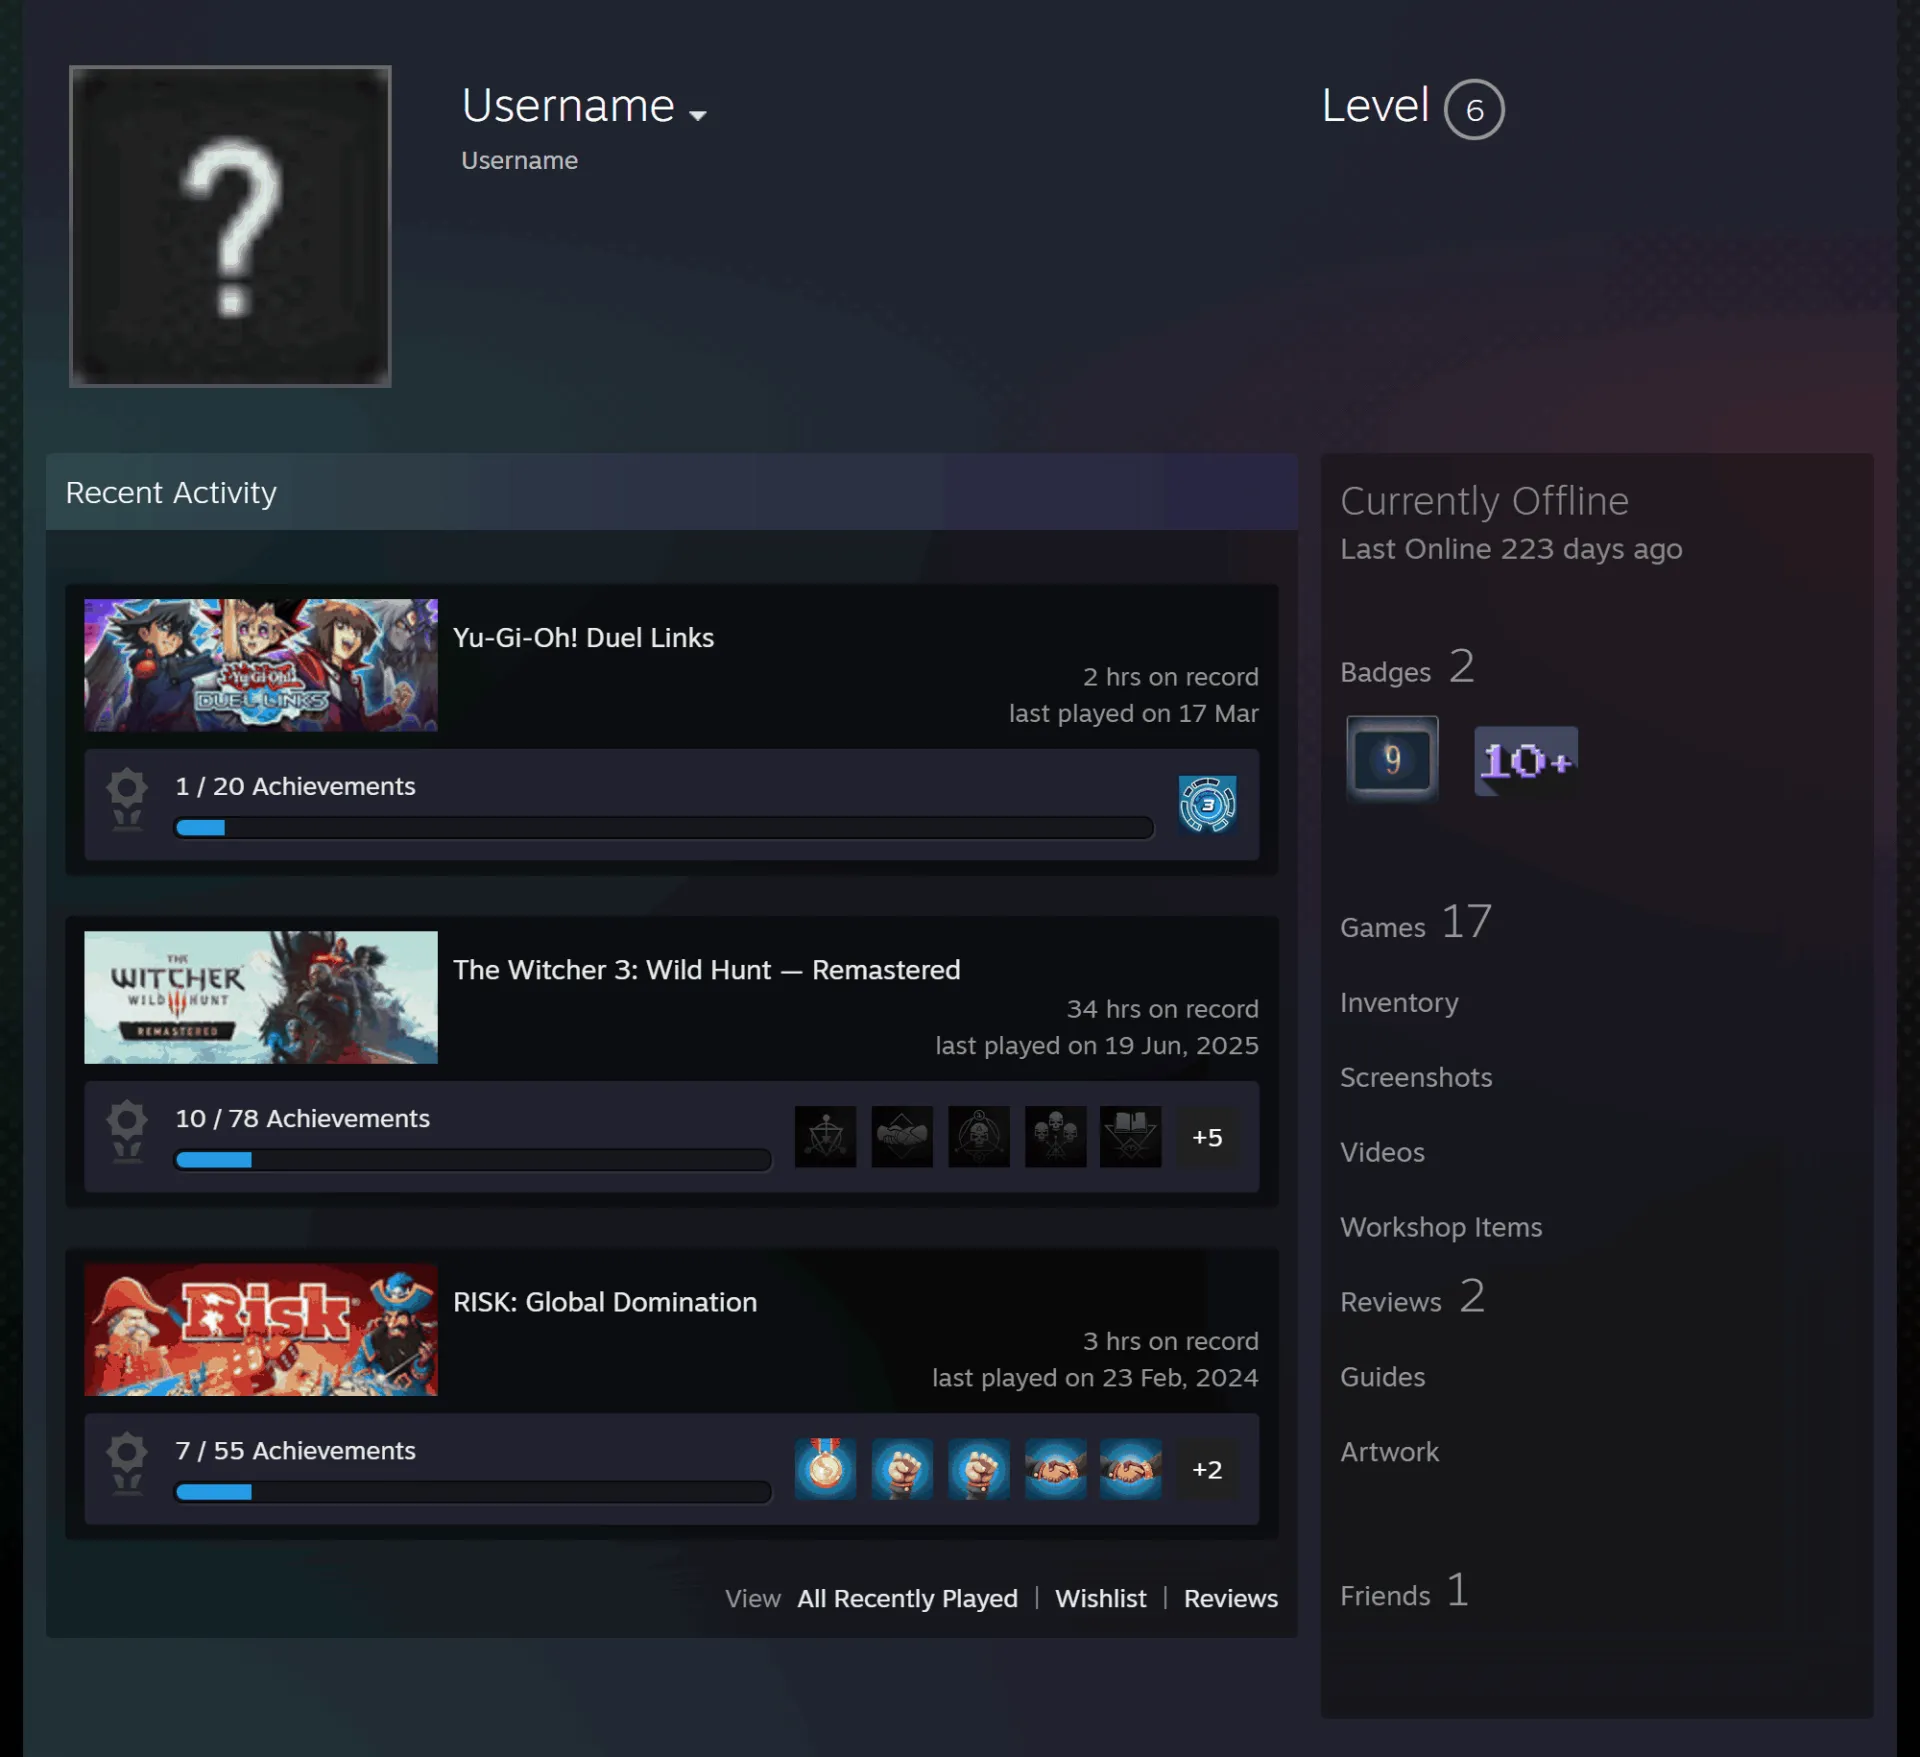Open the Friends 1 link
1920x1757 pixels.
(x=1404, y=1593)
